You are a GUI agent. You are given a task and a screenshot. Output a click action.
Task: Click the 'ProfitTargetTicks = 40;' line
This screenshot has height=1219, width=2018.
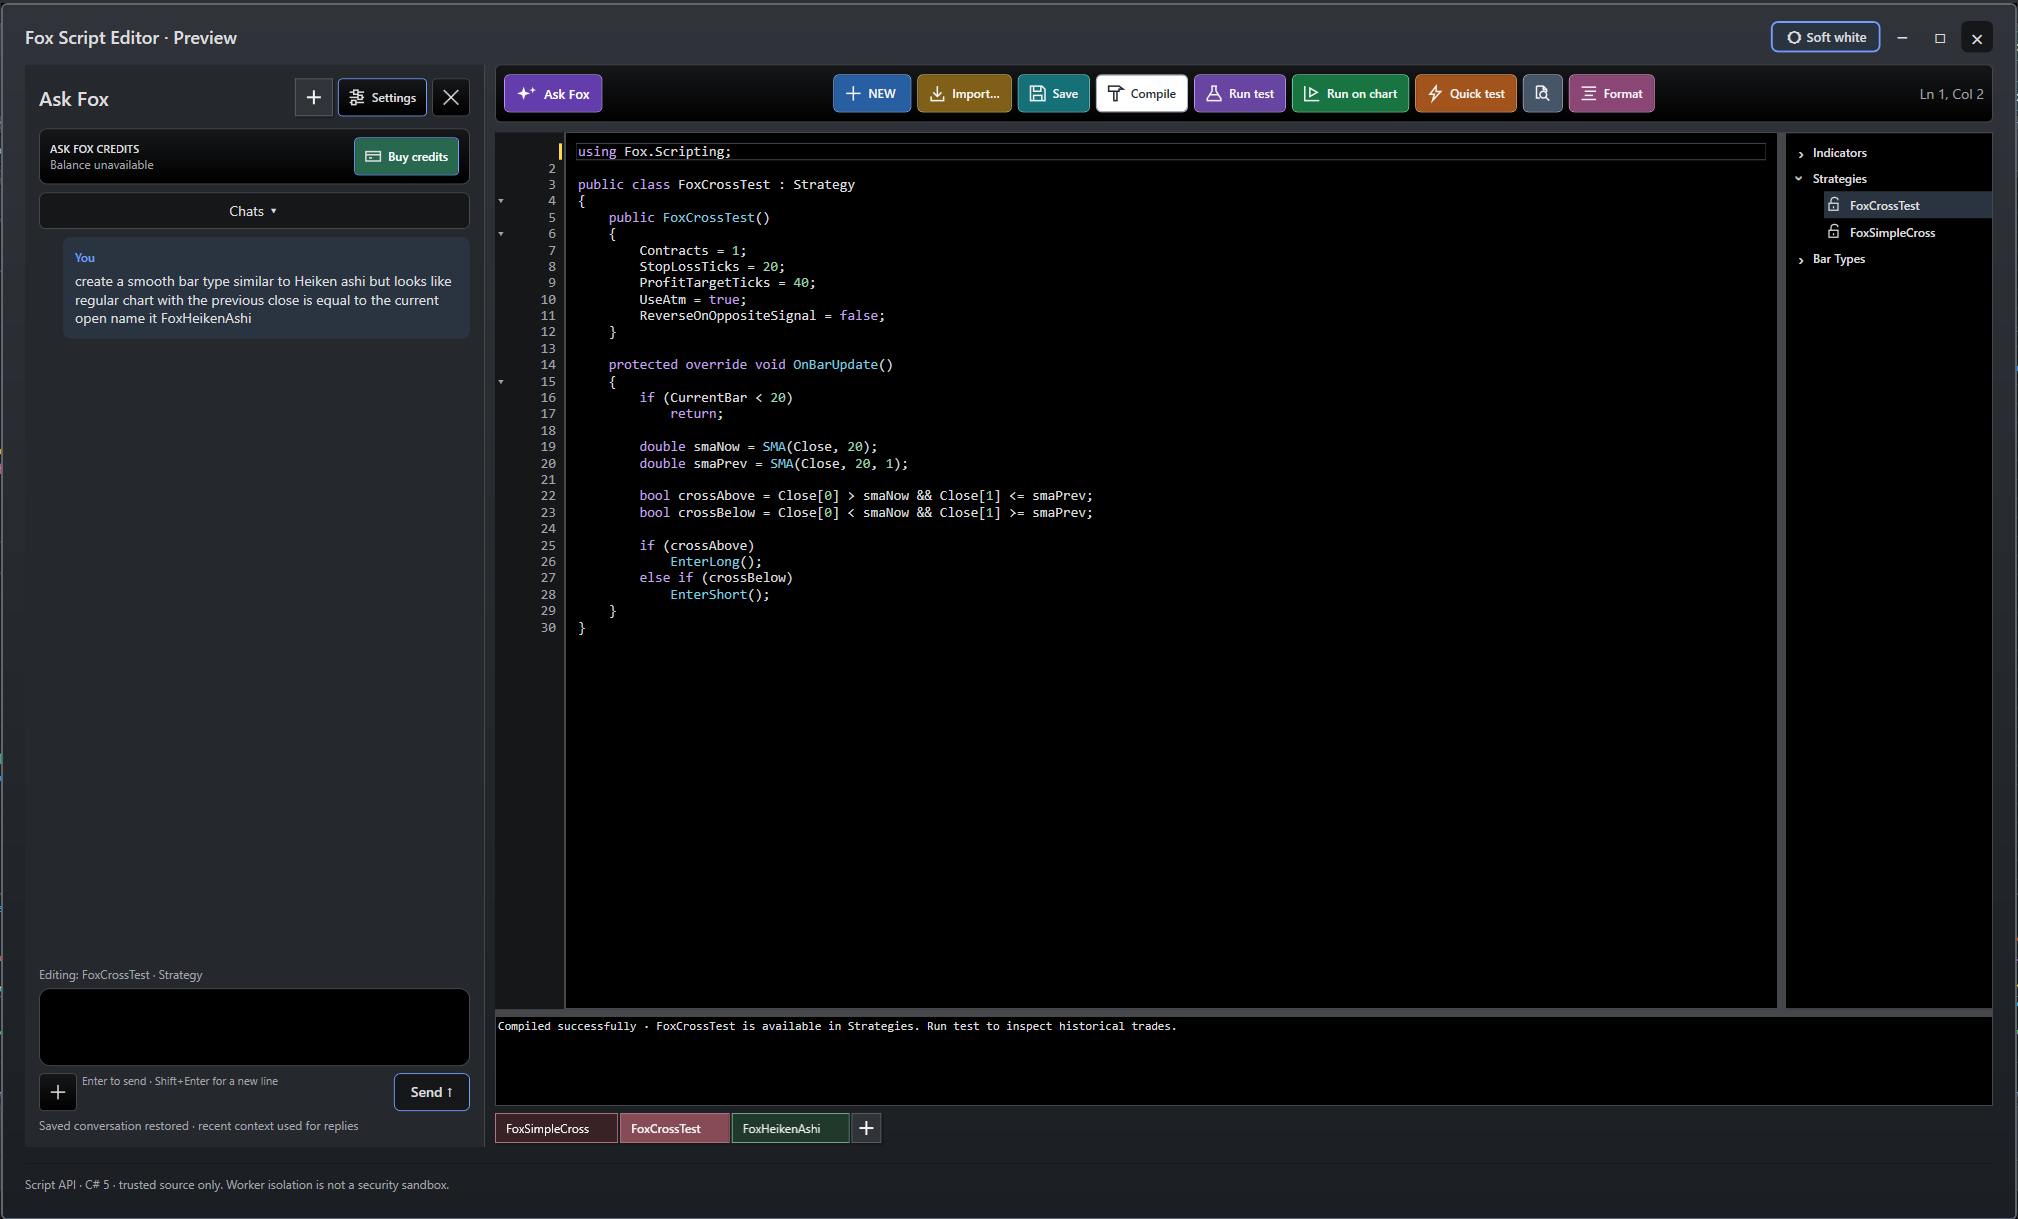(x=727, y=283)
